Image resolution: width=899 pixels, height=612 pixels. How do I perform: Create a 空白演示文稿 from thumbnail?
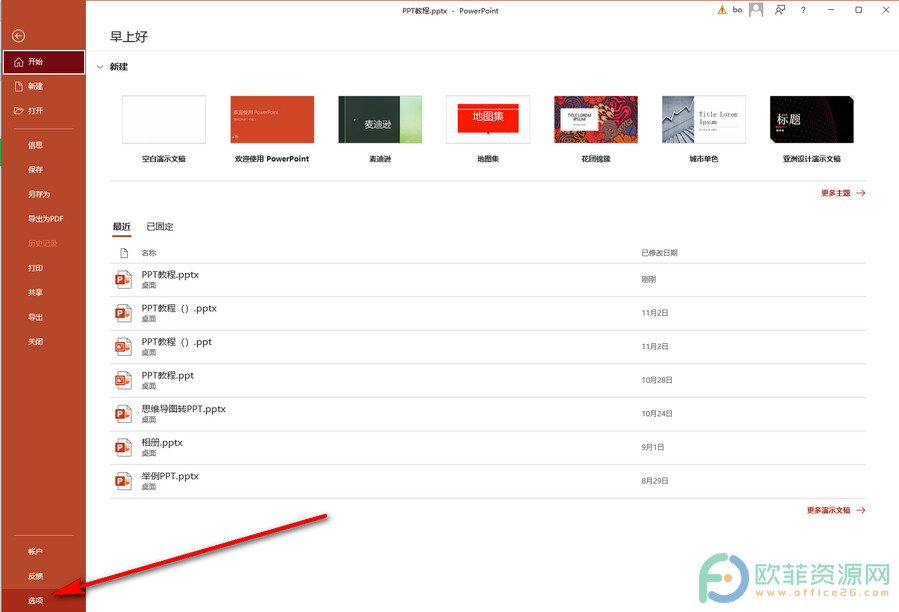[164, 120]
